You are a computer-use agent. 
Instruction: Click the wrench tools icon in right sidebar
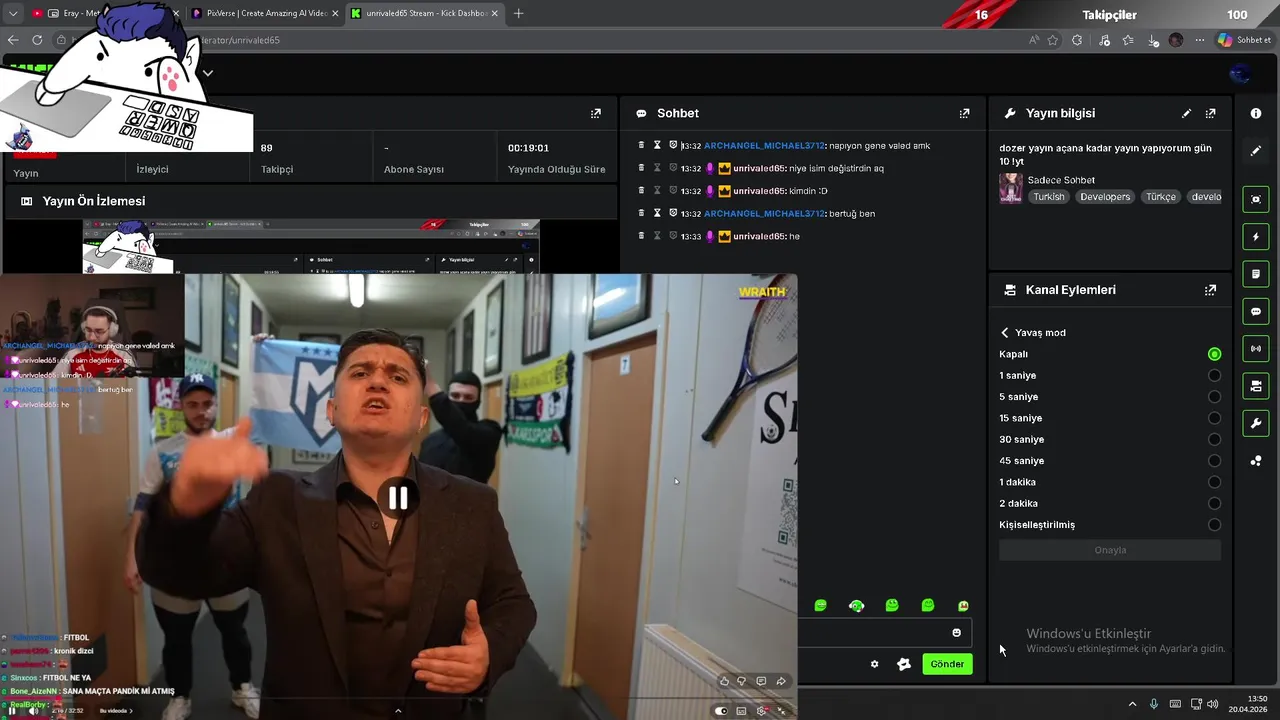pos(1256,423)
